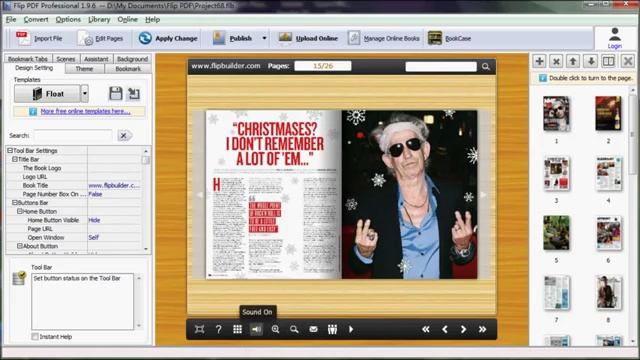
Task: Collapse the Title Bar node
Action: [15, 159]
